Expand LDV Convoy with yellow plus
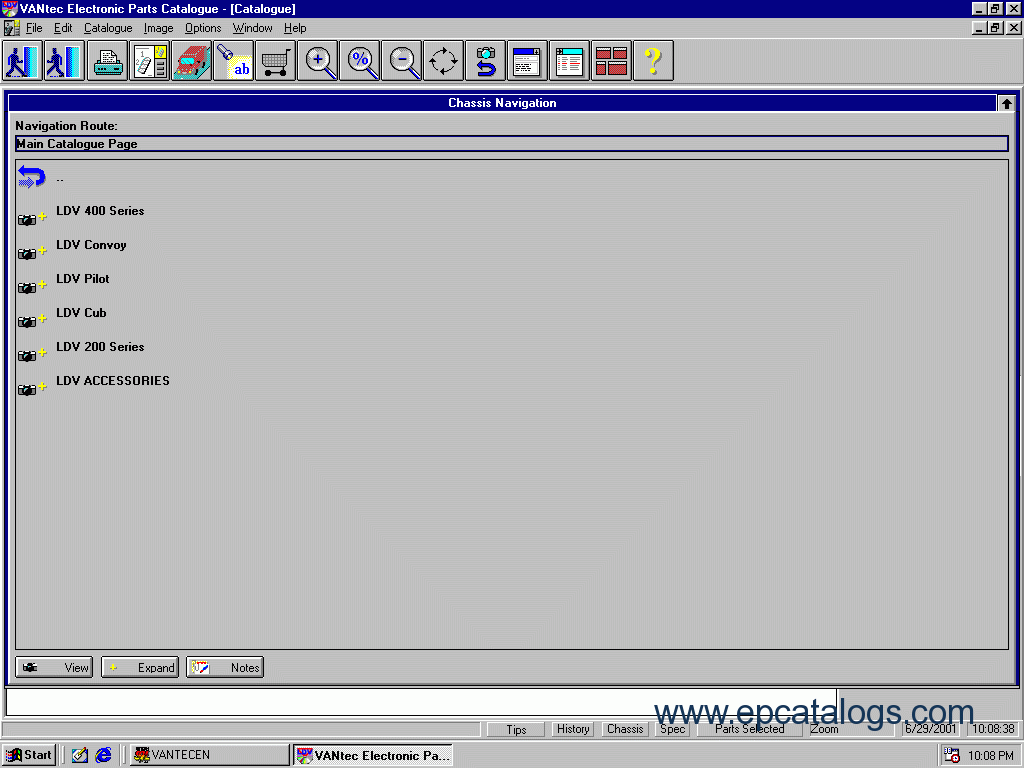The height and width of the screenshot is (768, 1024). pos(42,250)
